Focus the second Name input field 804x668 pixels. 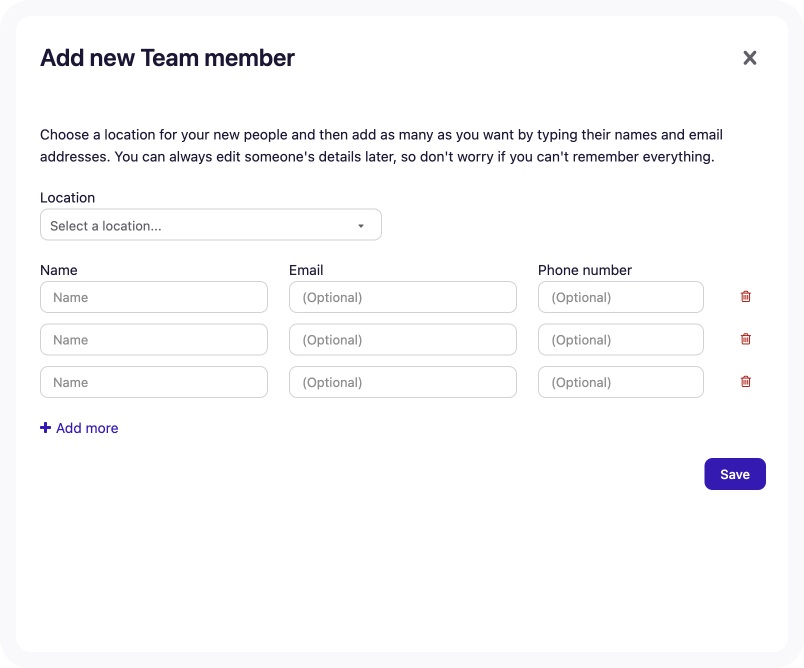coord(153,339)
